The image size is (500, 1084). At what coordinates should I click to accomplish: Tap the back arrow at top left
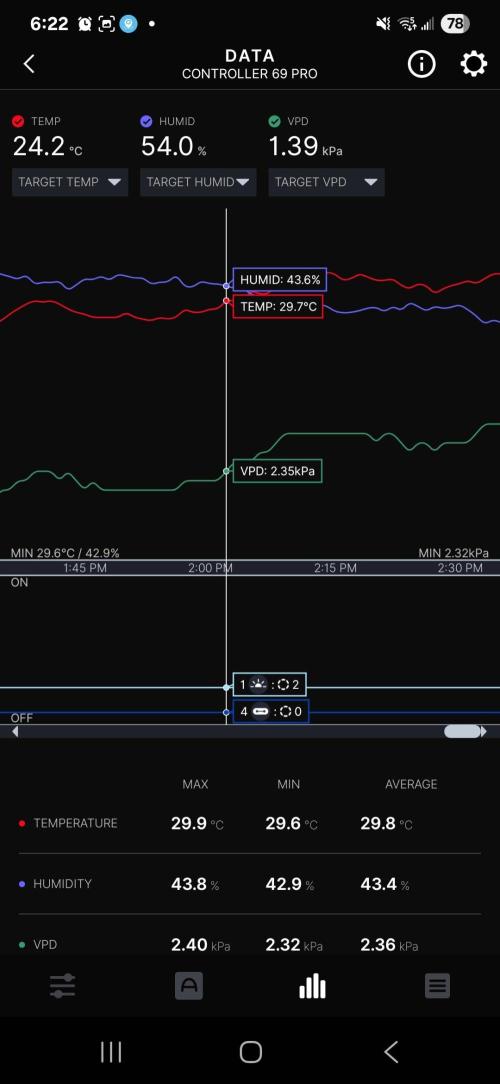point(28,64)
